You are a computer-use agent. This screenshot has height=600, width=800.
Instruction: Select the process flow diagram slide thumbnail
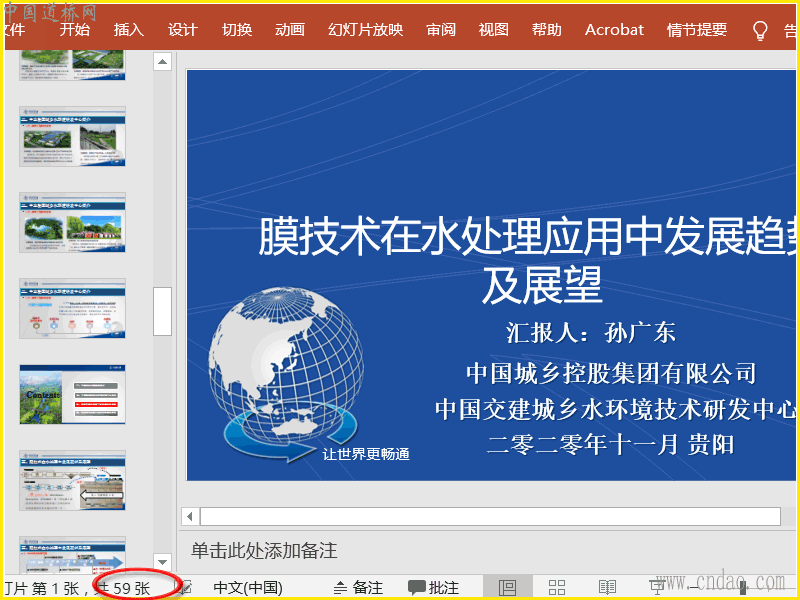(x=72, y=480)
